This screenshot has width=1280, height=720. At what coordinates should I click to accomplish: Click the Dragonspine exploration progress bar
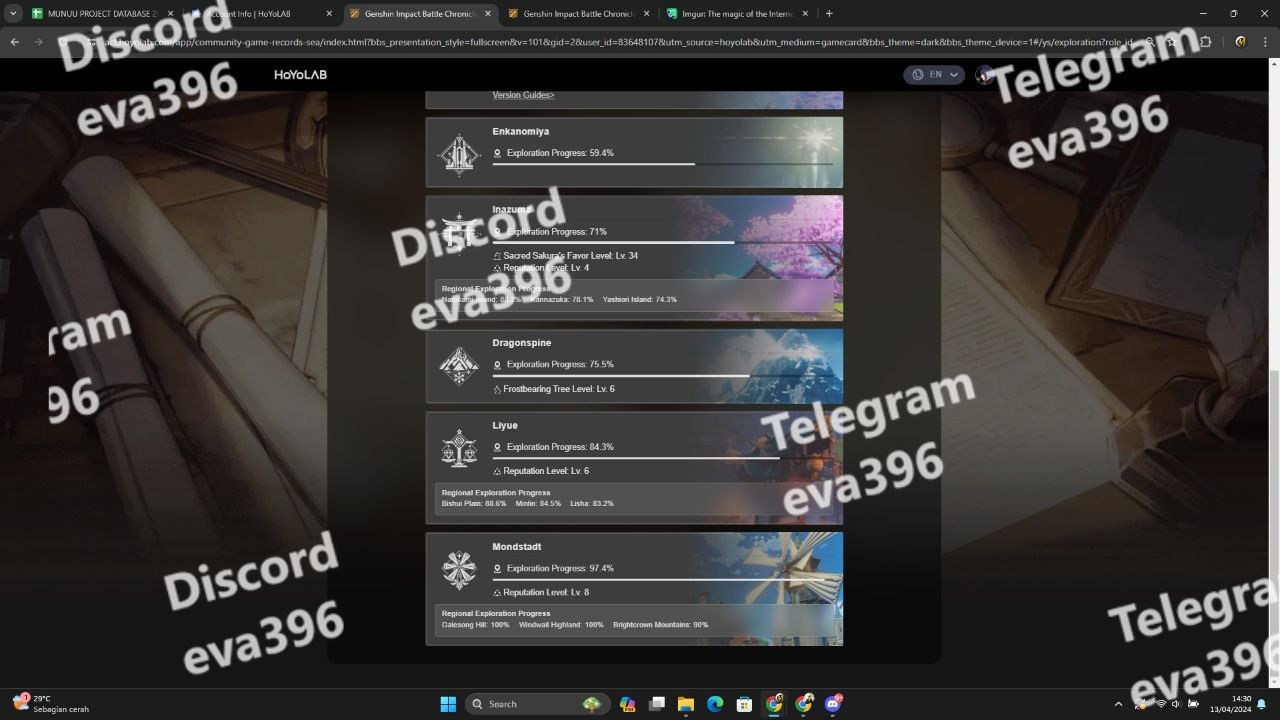click(662, 375)
